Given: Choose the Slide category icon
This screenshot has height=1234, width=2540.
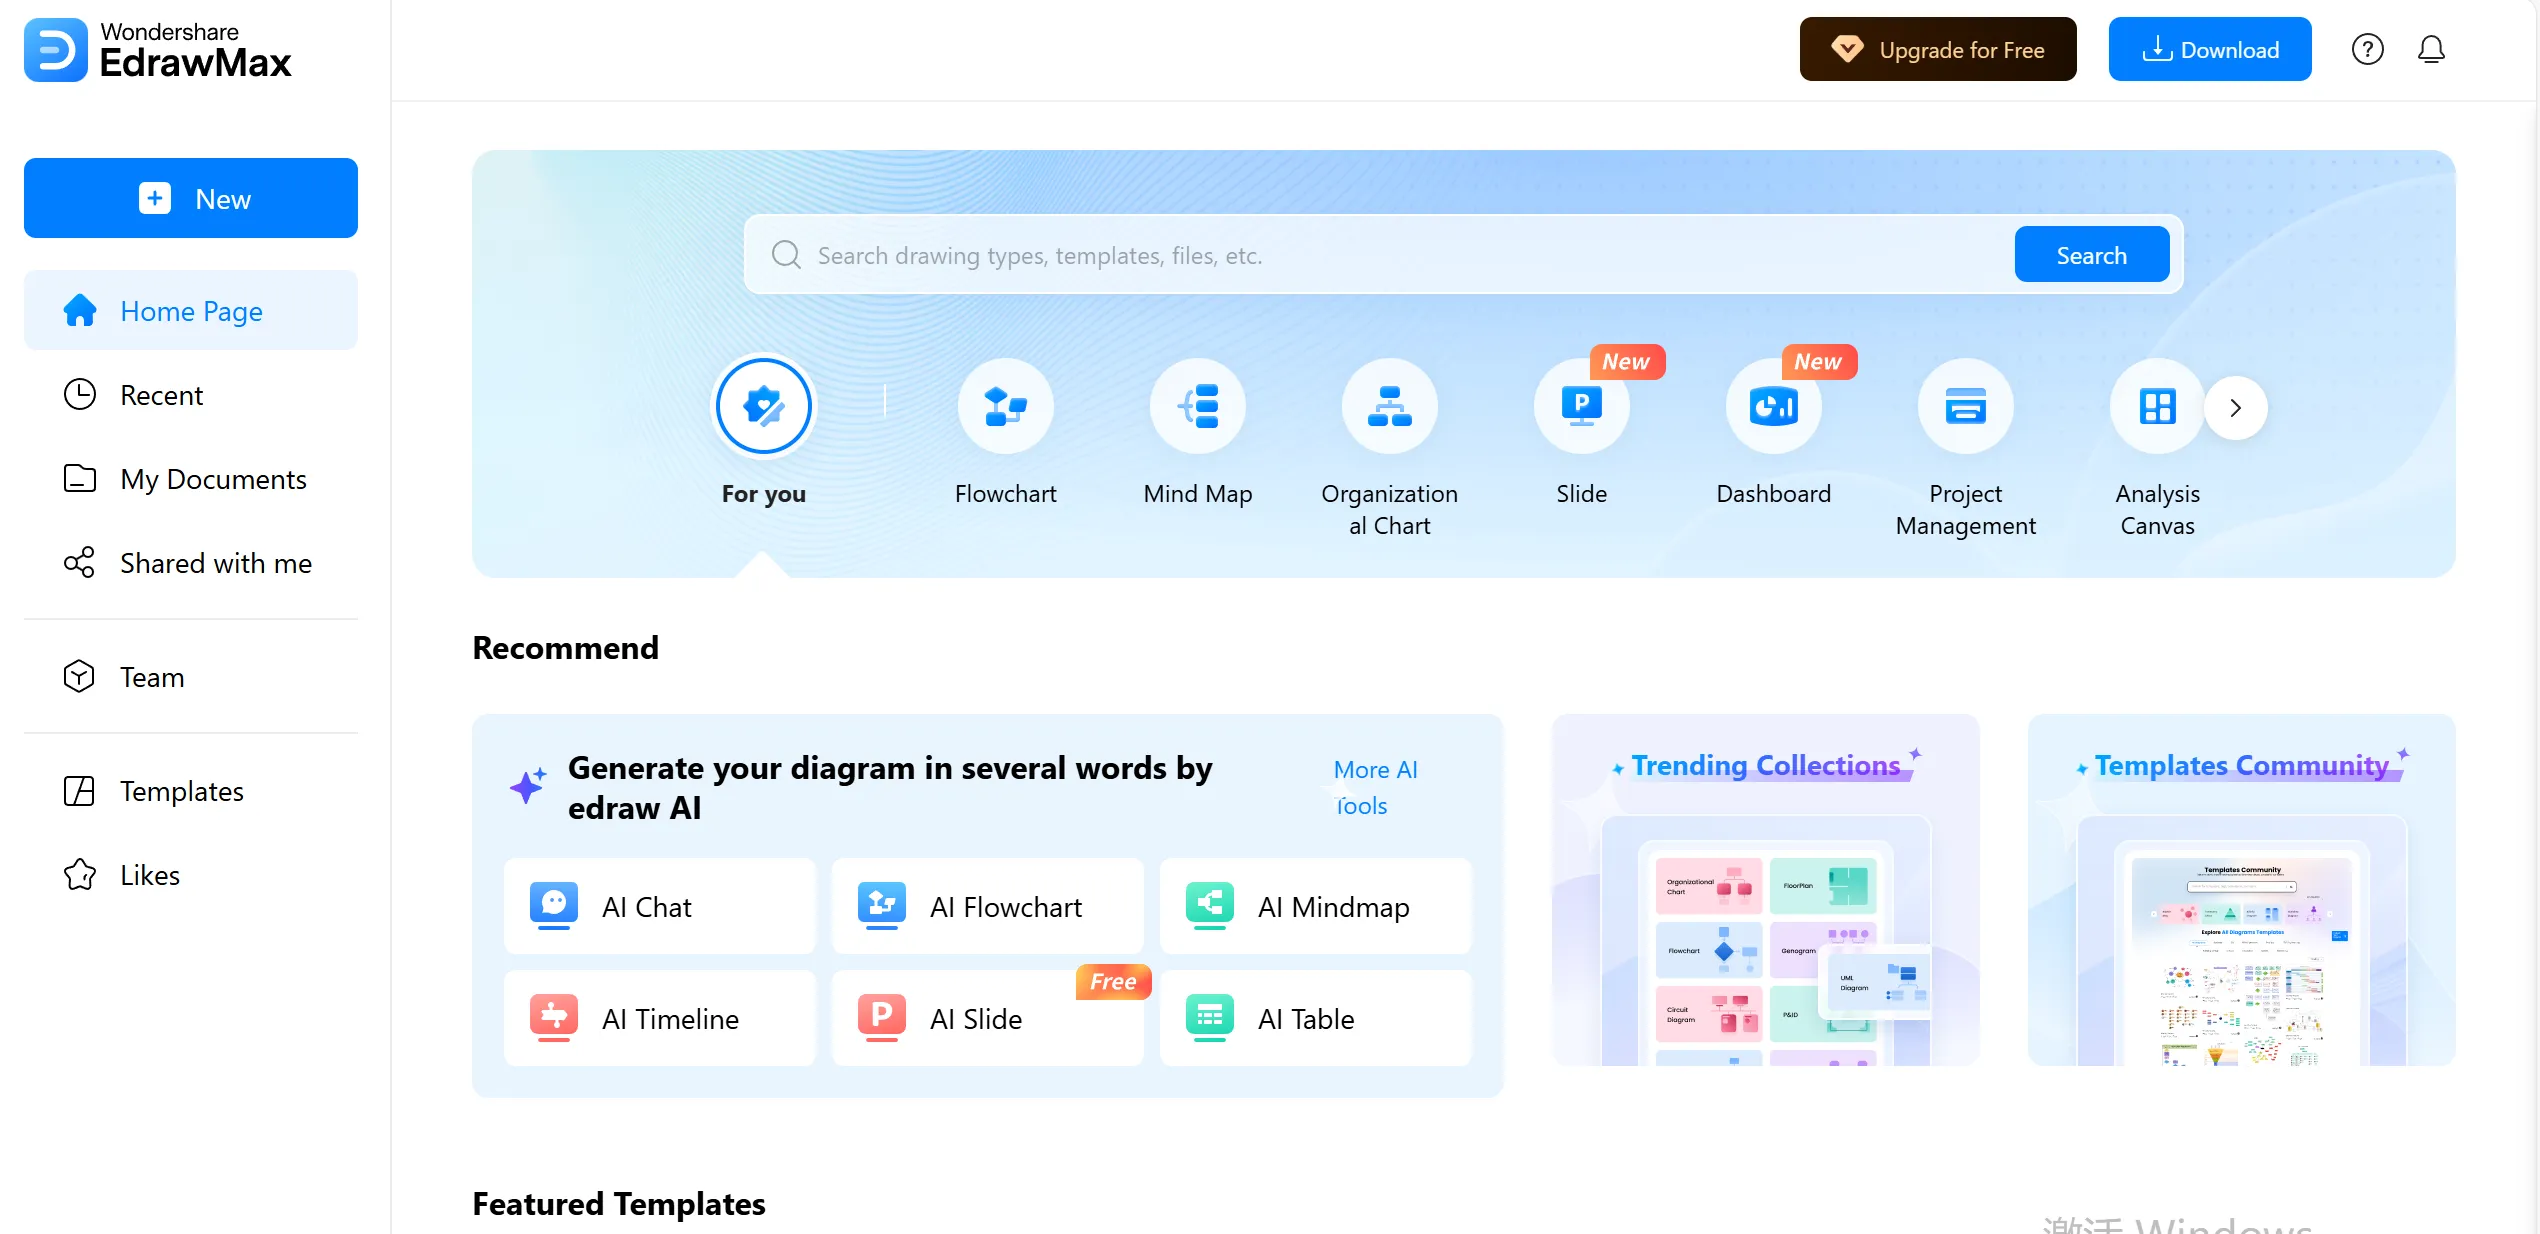Looking at the screenshot, I should [1581, 406].
